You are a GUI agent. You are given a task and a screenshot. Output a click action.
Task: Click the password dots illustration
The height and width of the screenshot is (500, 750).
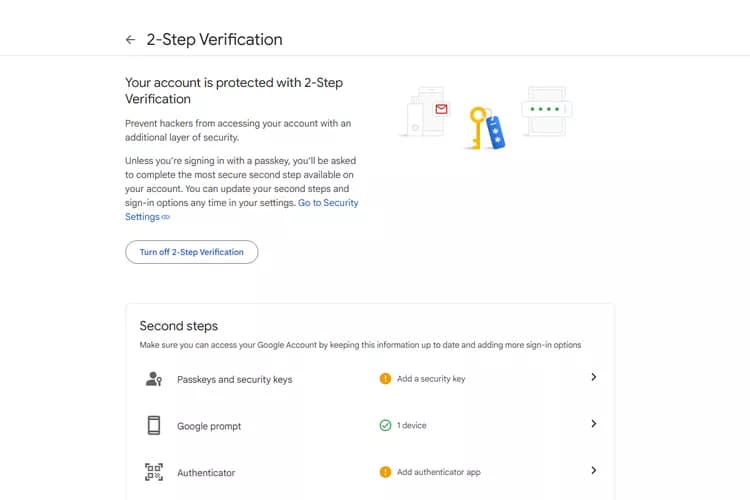[x=547, y=109]
